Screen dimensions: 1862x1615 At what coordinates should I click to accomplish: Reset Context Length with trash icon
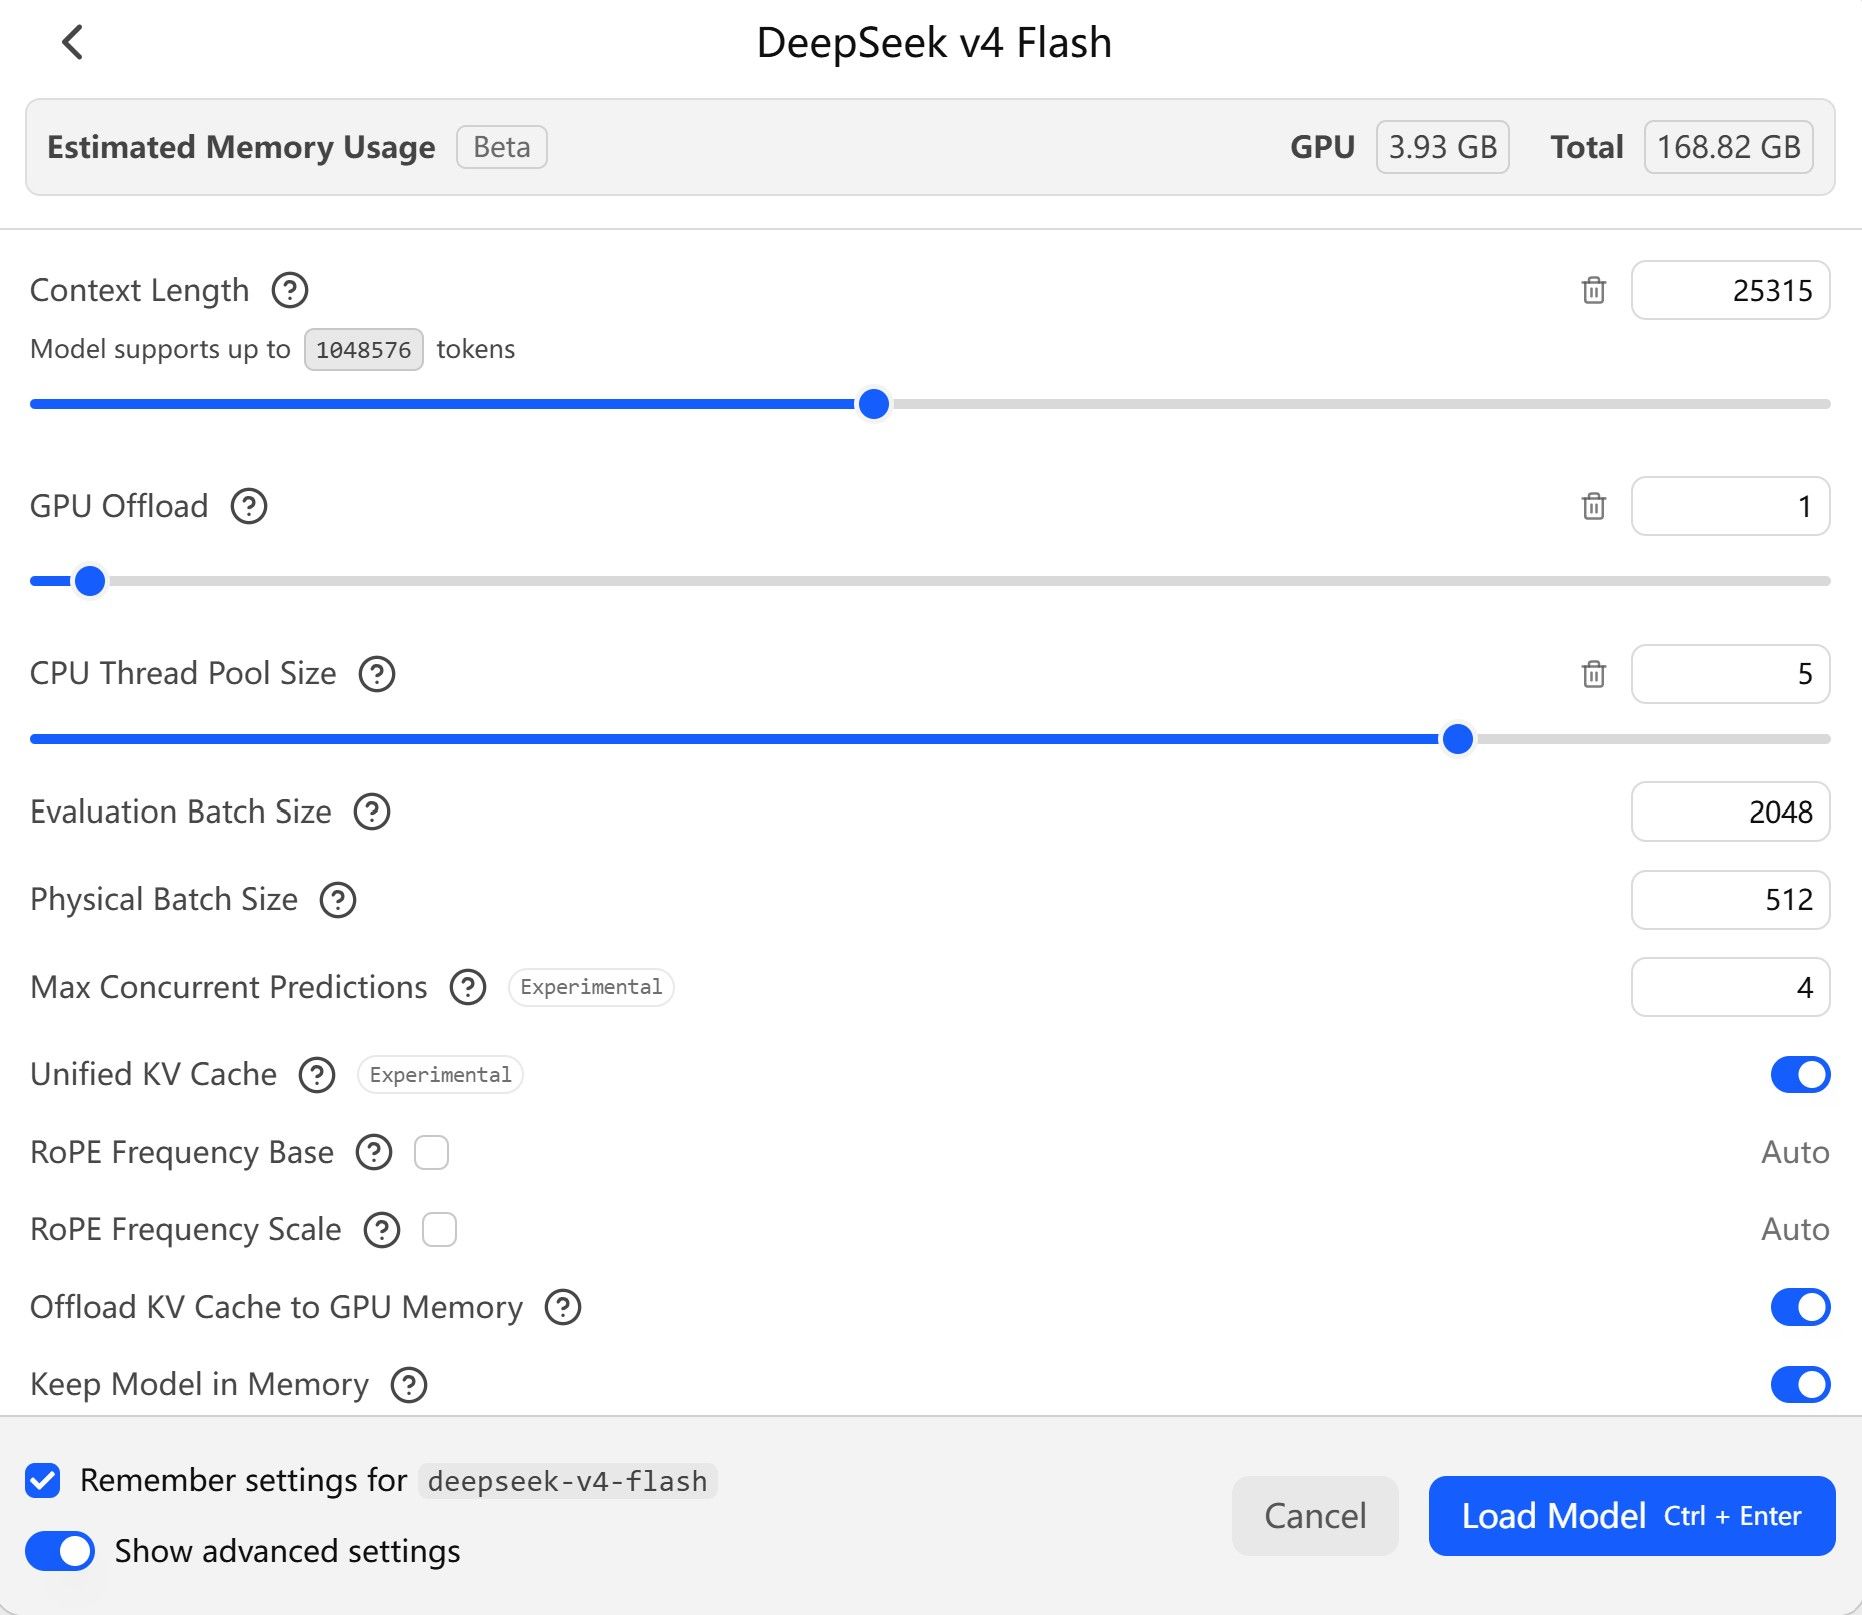tap(1594, 290)
